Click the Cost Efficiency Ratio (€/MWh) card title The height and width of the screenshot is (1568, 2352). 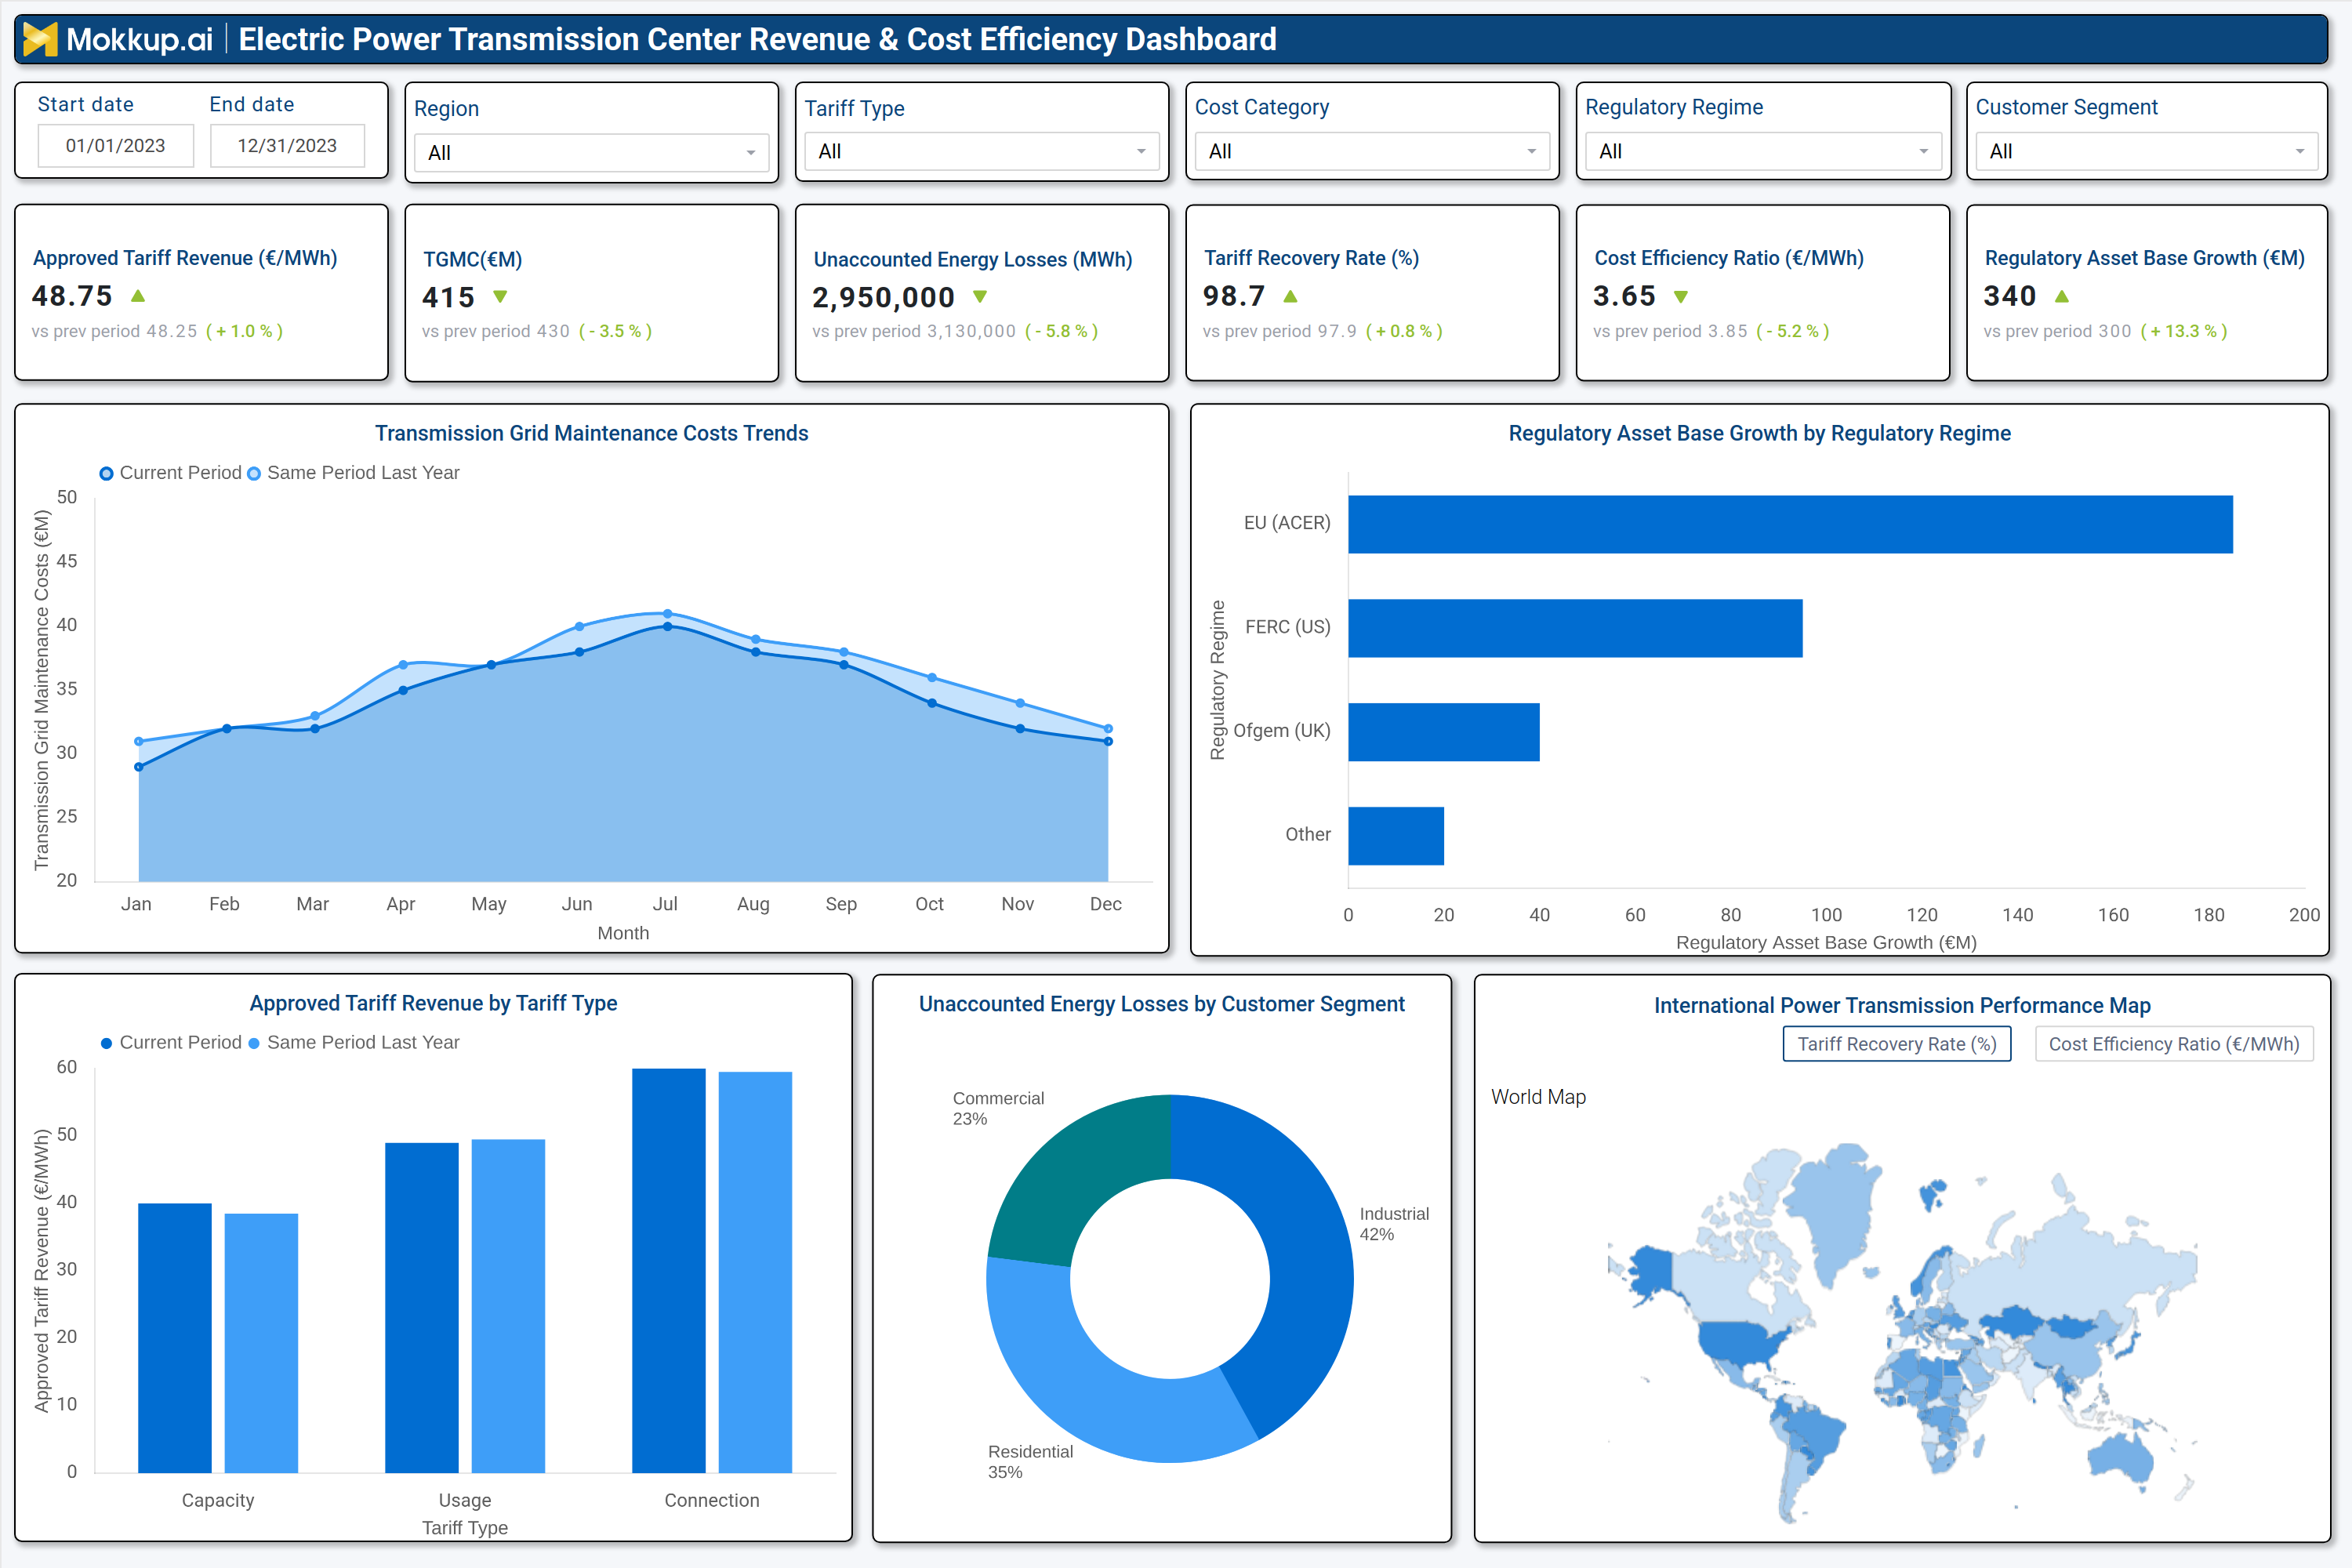click(1729, 258)
